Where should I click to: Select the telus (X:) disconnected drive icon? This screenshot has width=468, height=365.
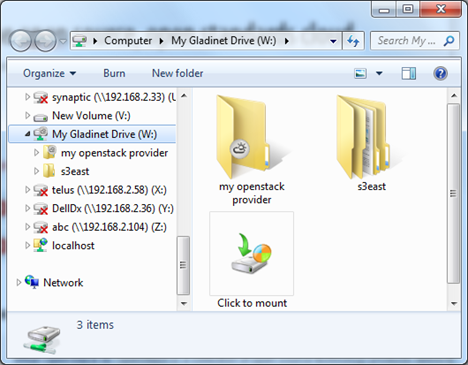41,190
